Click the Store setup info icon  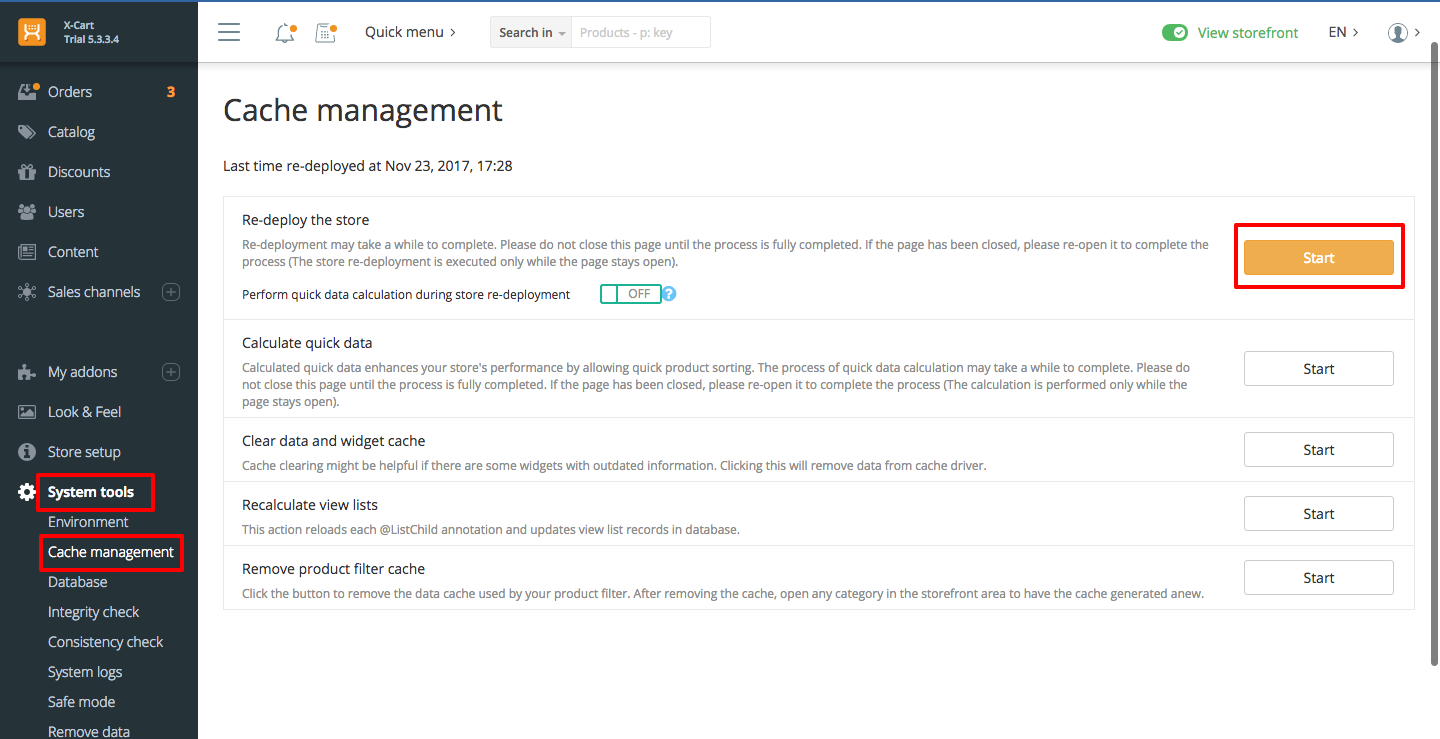tap(27, 452)
